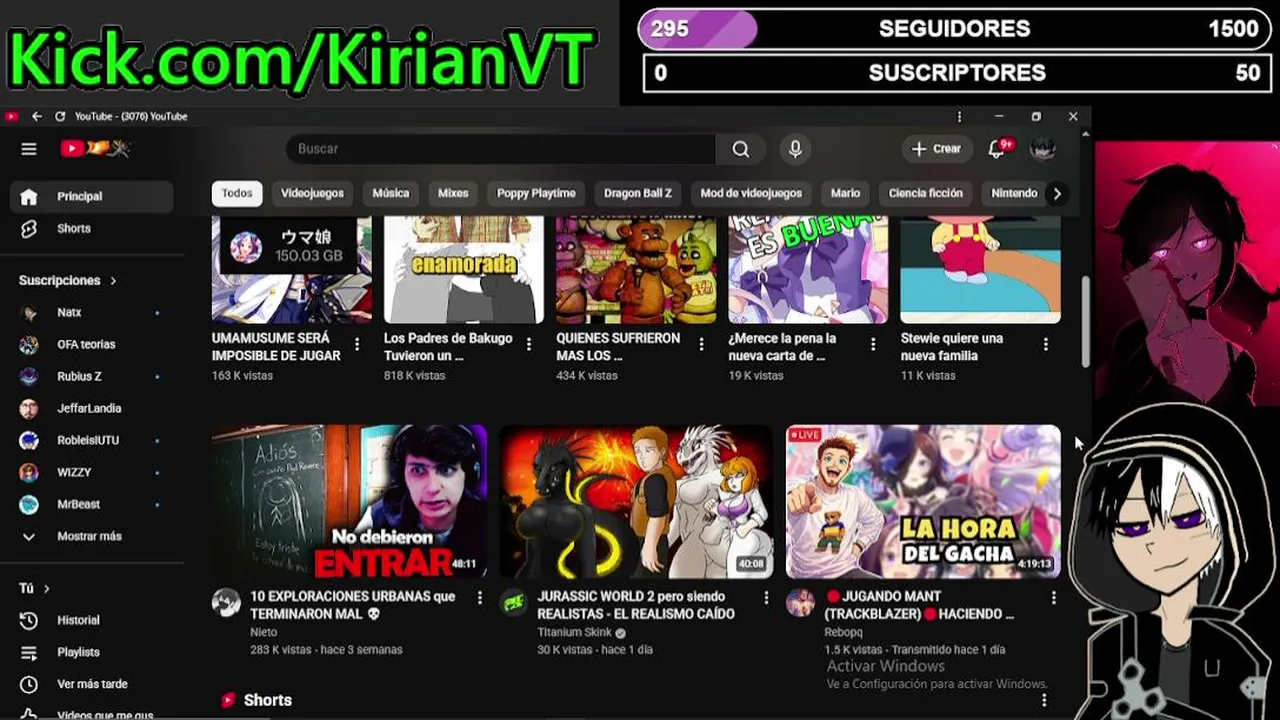1280x720 pixels.
Task: Open options for QUIENES SUFRIERON MAS video
Action: (701, 344)
